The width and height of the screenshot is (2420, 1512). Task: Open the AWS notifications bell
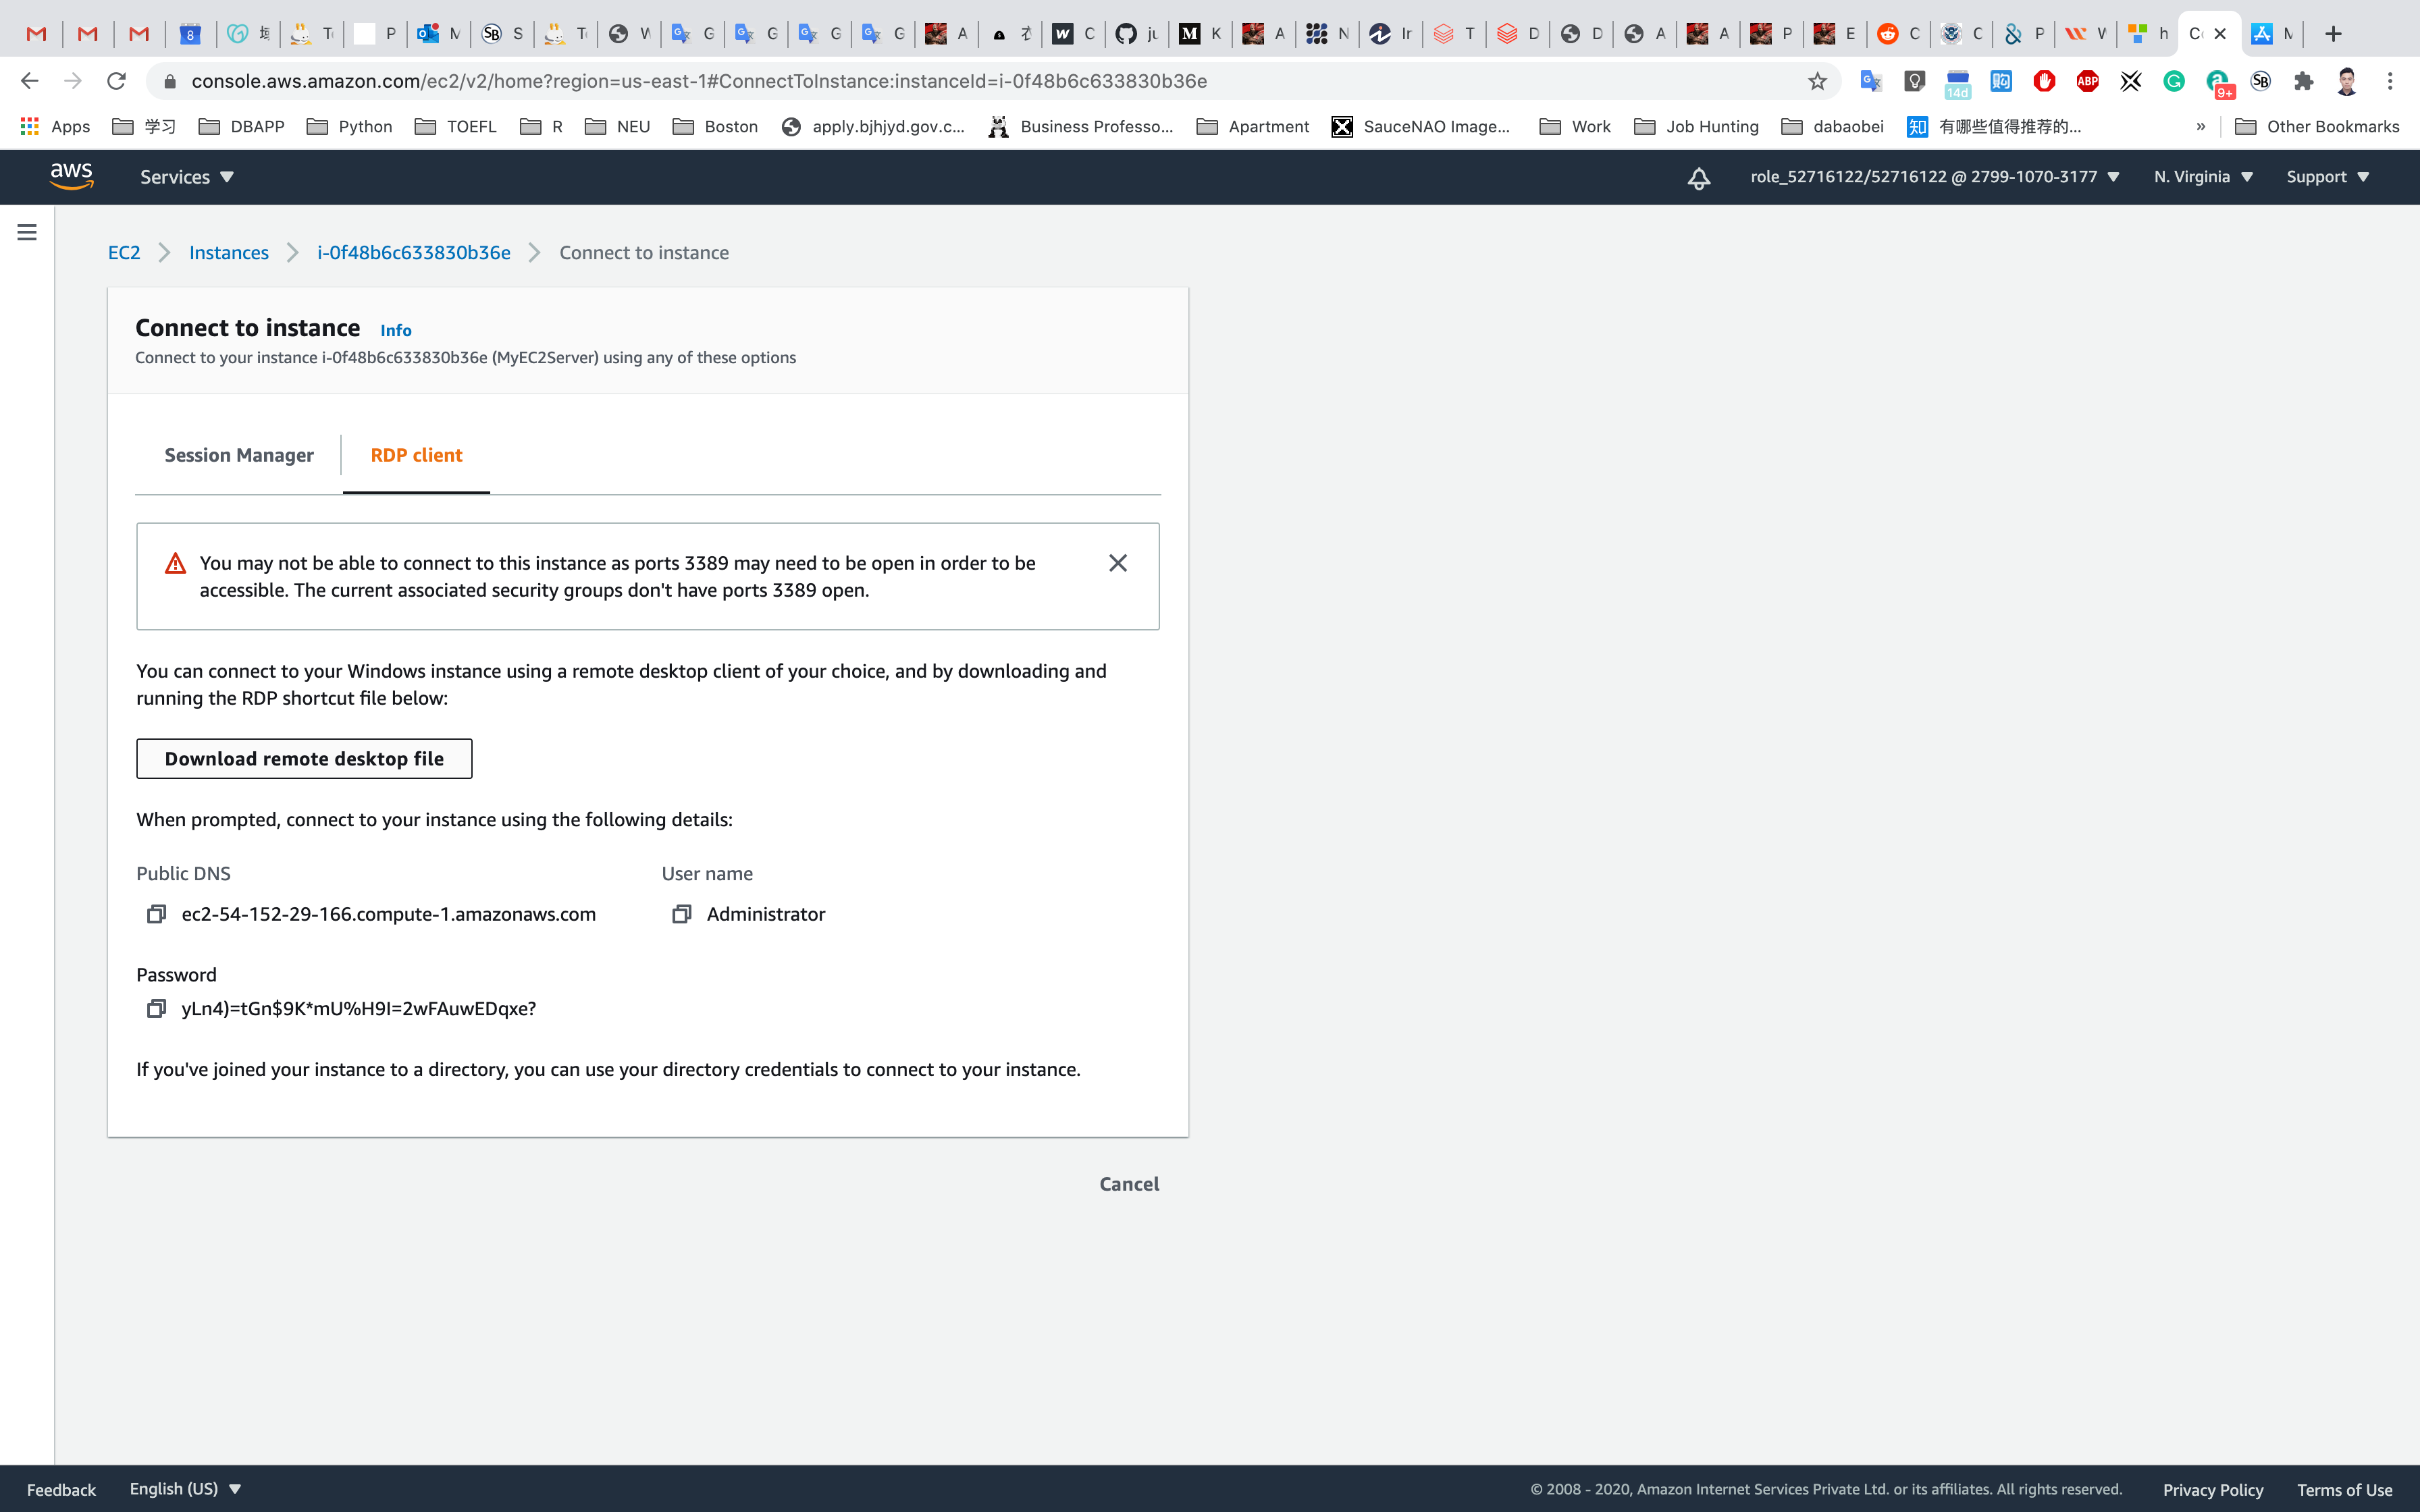pos(1698,178)
